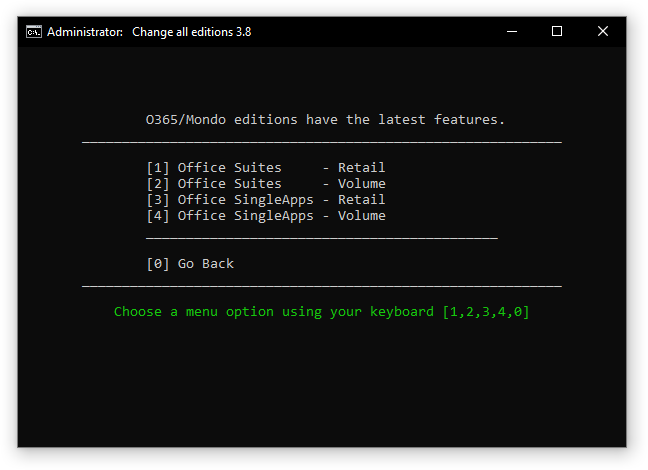This screenshot has width=648, height=470.
Task: Click the command prompt icon in title bar
Action: click(33, 31)
